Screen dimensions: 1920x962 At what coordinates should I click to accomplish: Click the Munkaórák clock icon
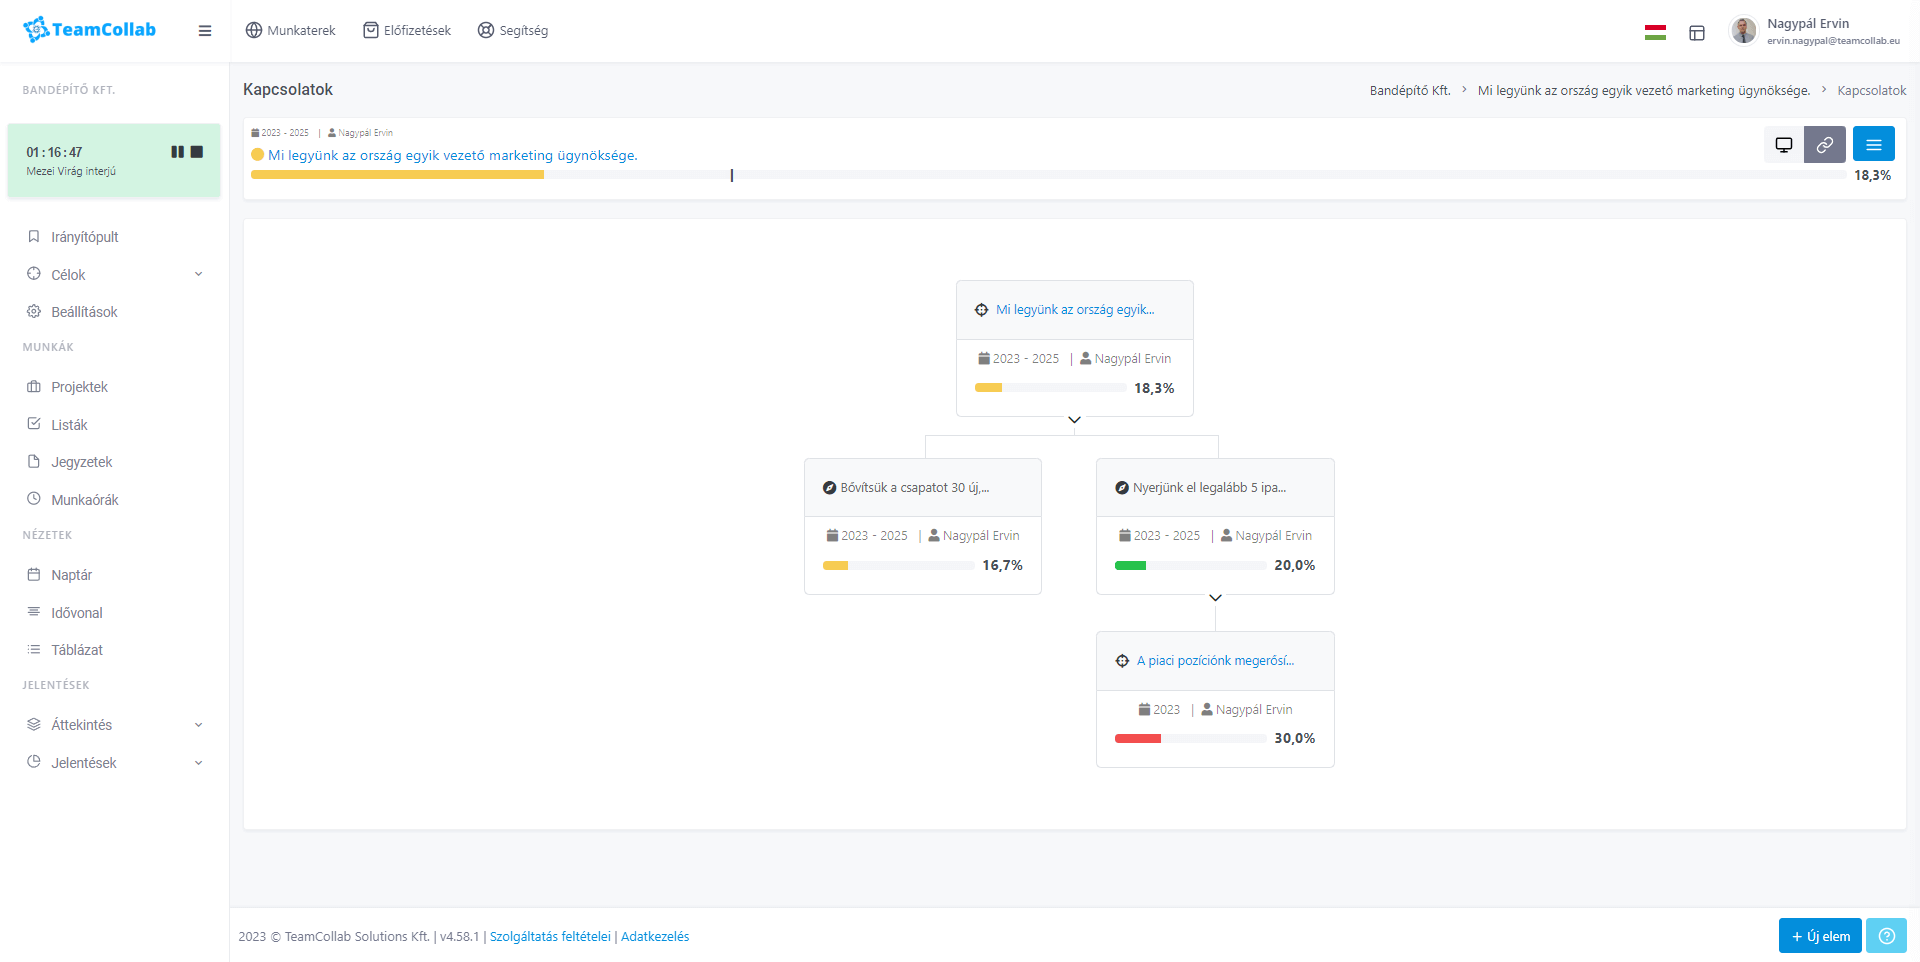(34, 499)
